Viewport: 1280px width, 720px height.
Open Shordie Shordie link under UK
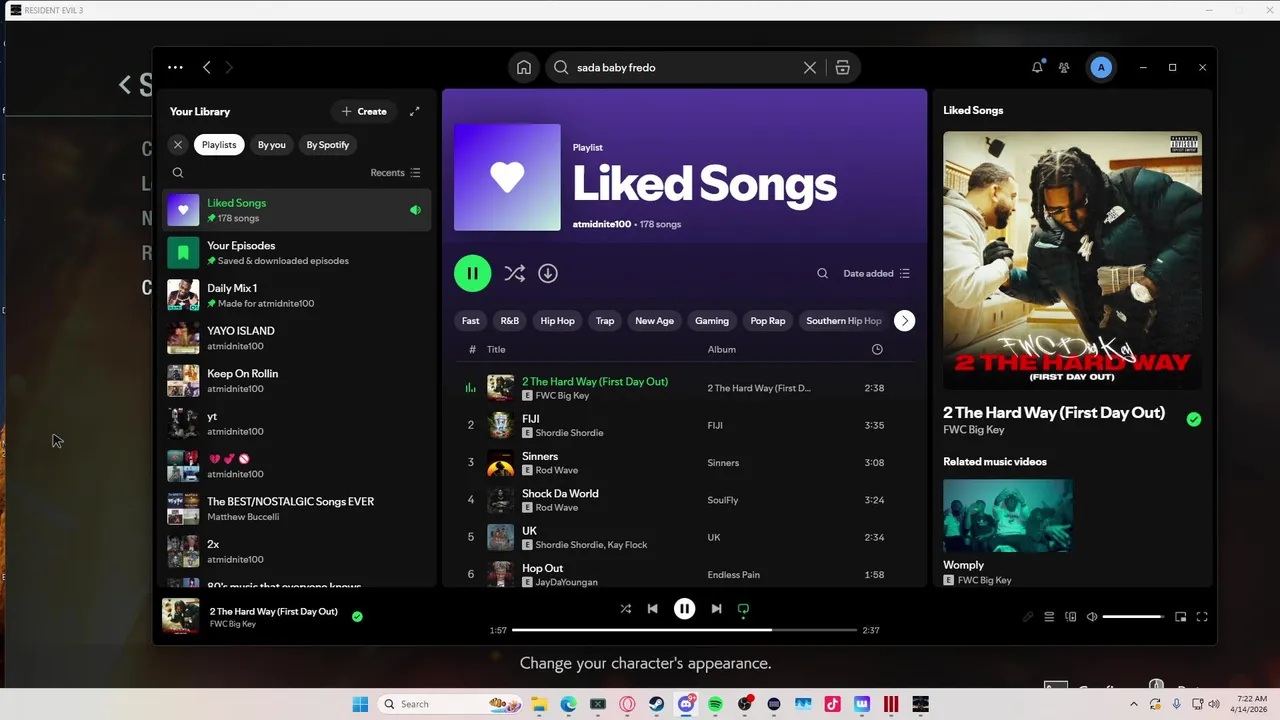pos(569,545)
